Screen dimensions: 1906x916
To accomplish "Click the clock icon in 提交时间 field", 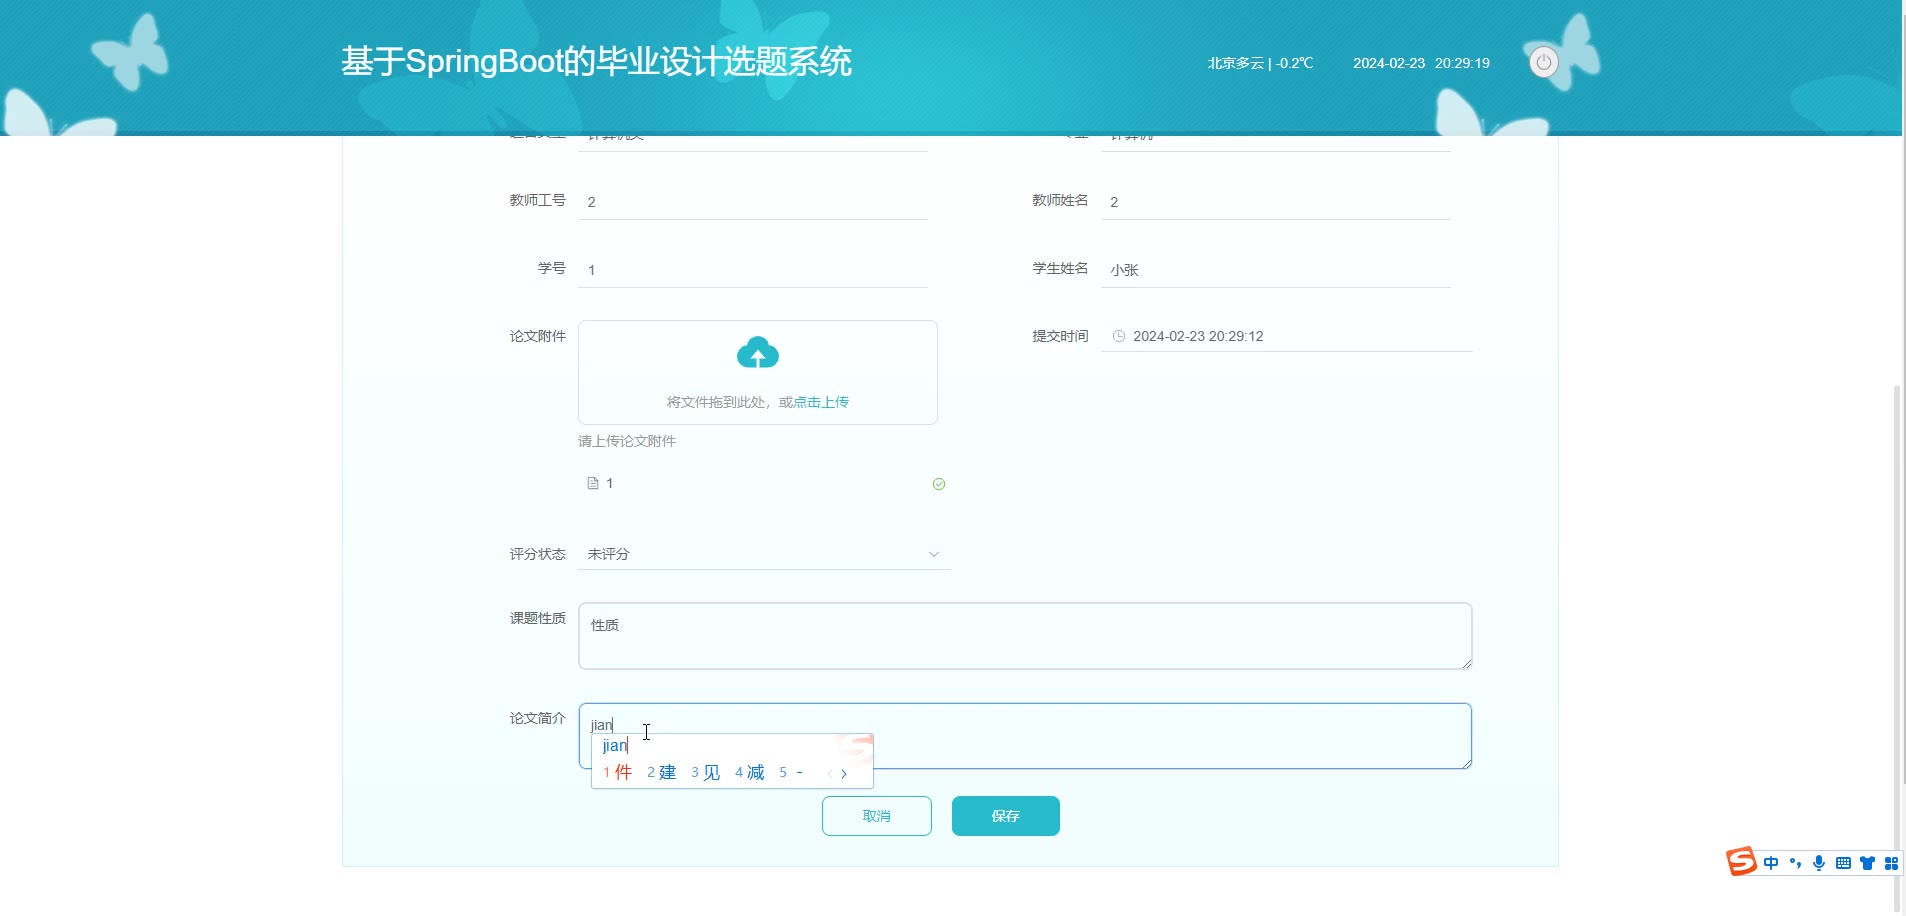I will coord(1119,337).
